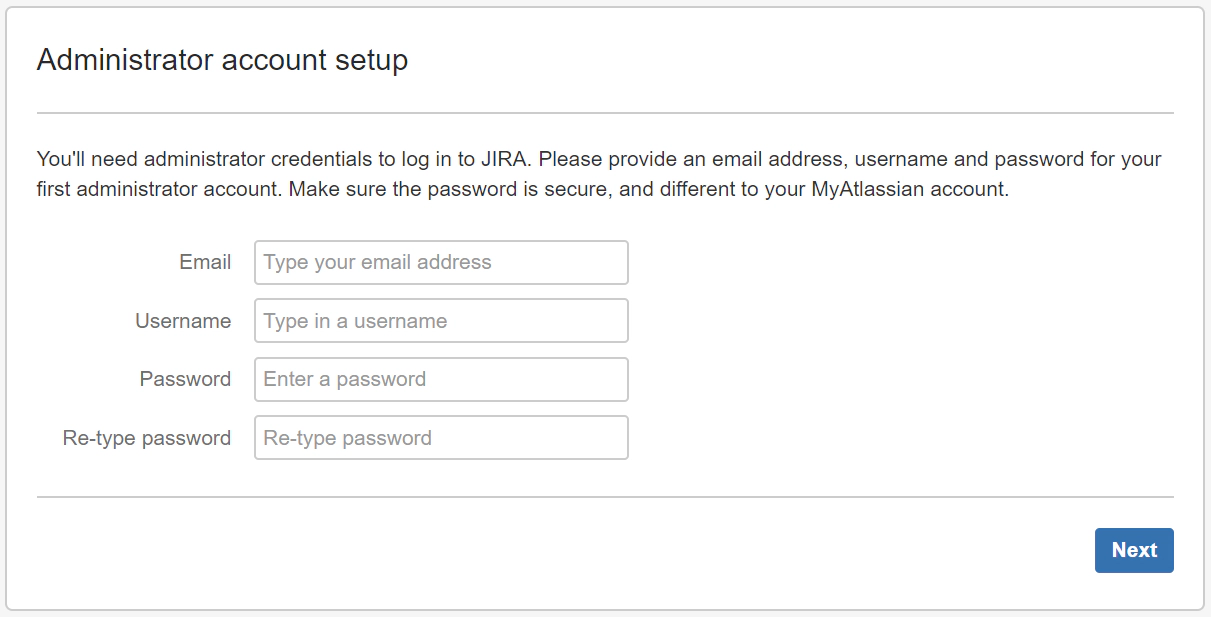Click the Email input field
Viewport: 1211px width, 617px height.
440,262
